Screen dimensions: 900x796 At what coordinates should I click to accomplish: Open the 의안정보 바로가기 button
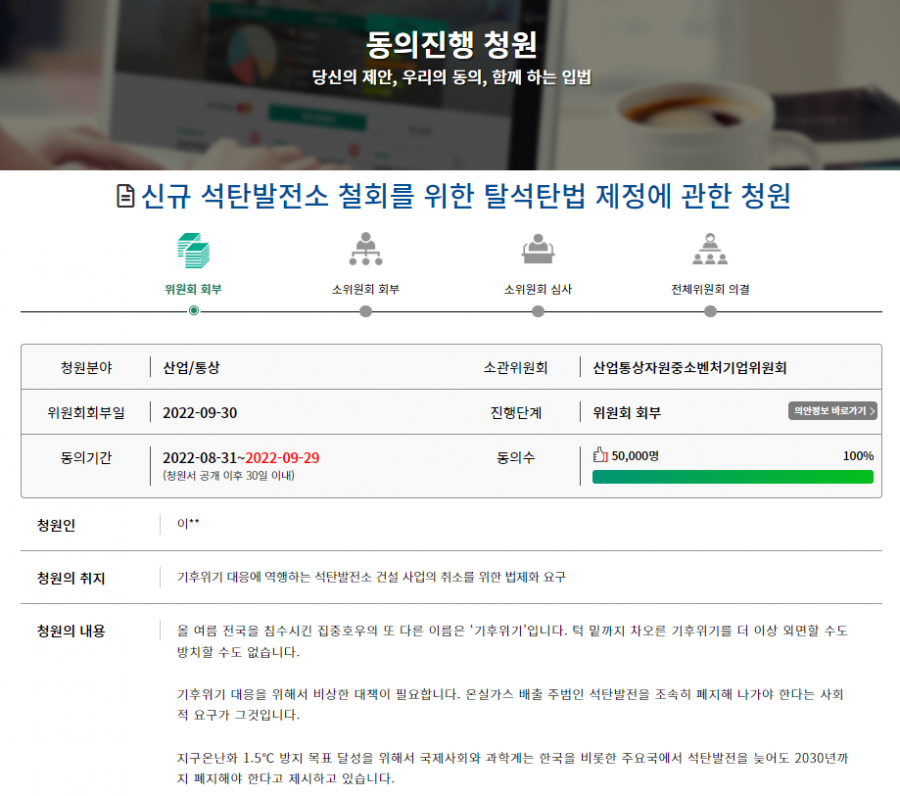832,411
